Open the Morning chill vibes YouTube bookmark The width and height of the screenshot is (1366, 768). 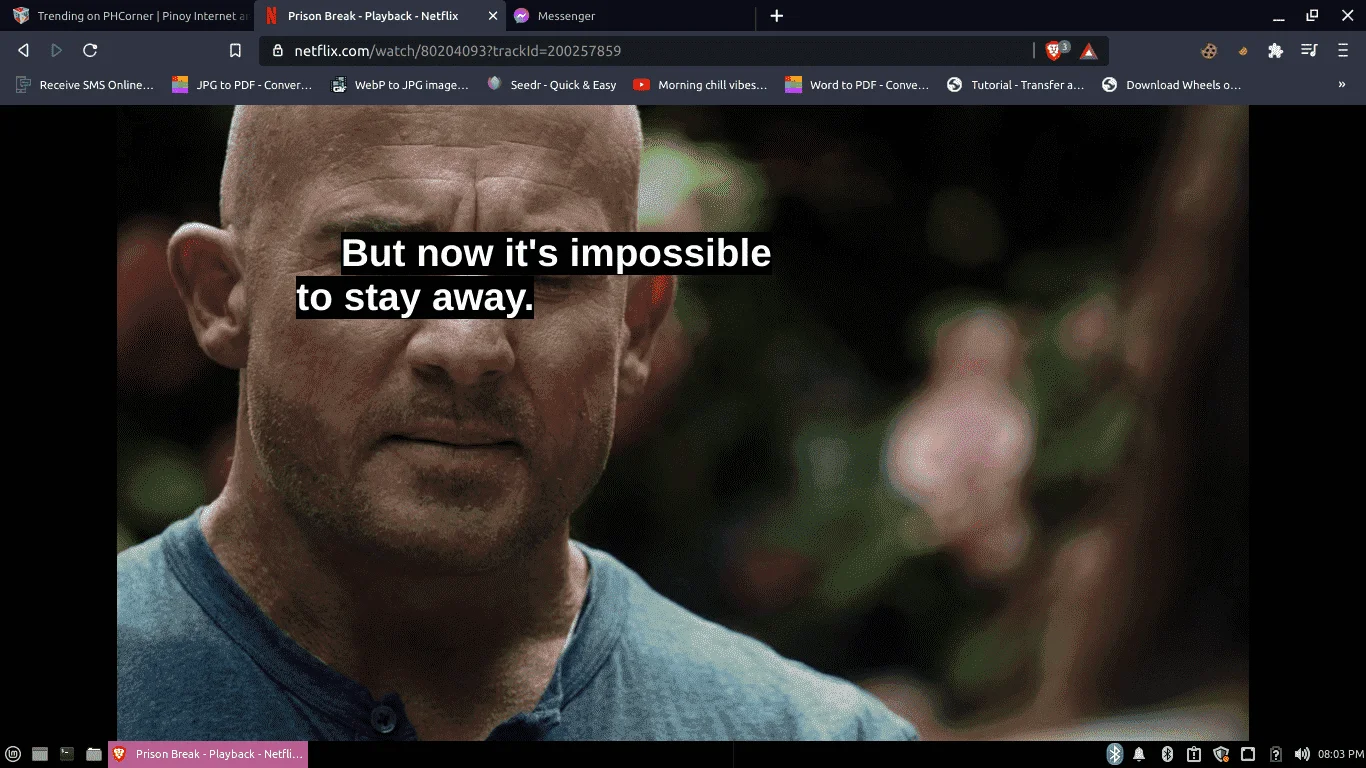coord(700,85)
